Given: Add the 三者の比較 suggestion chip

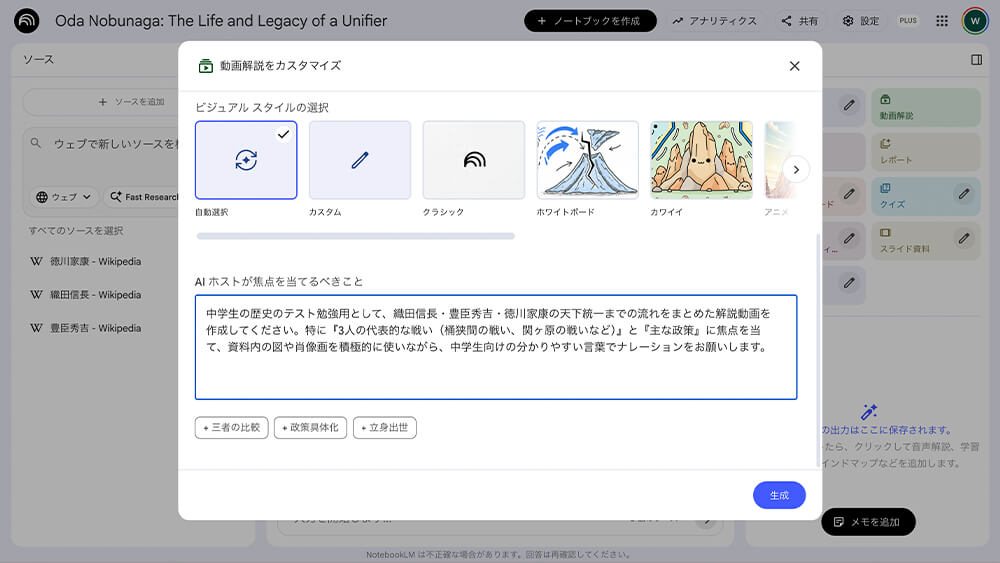Looking at the screenshot, I should click(x=231, y=428).
